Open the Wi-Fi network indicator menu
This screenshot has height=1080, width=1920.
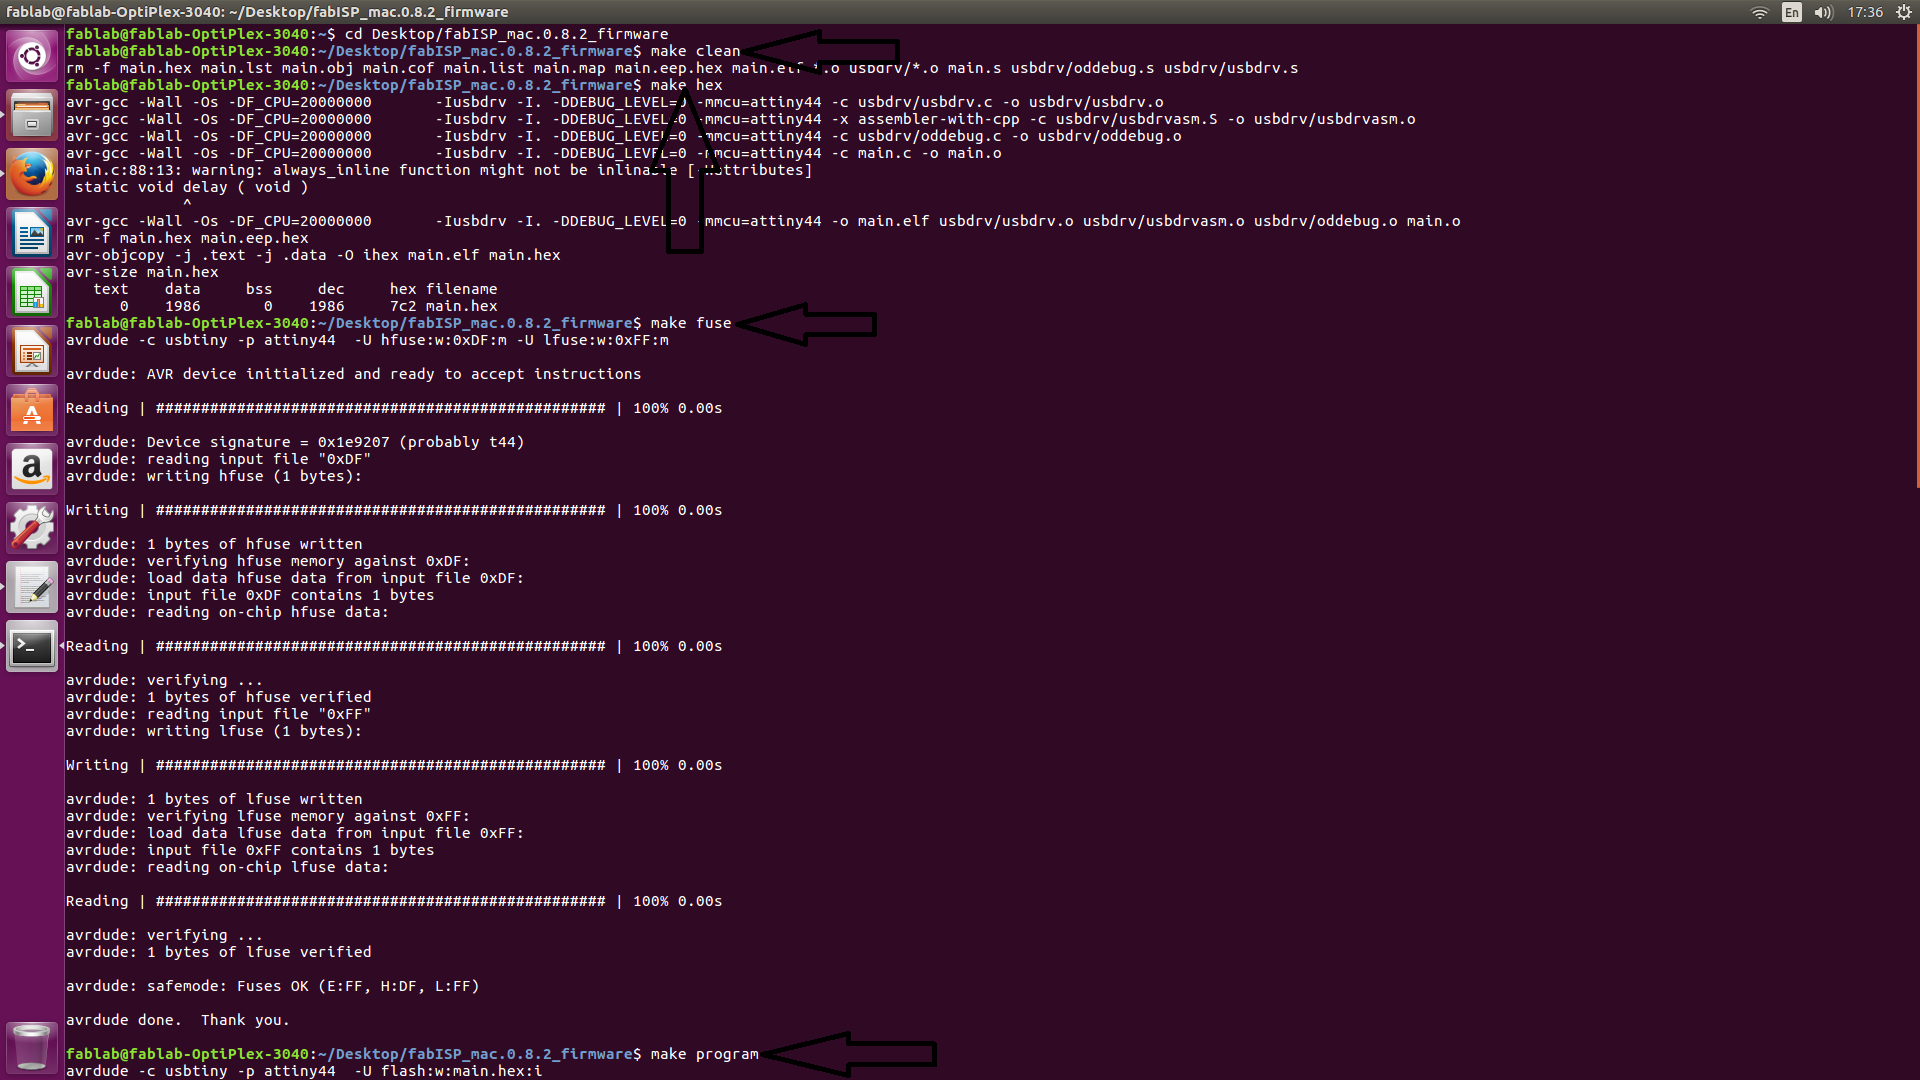[1760, 12]
